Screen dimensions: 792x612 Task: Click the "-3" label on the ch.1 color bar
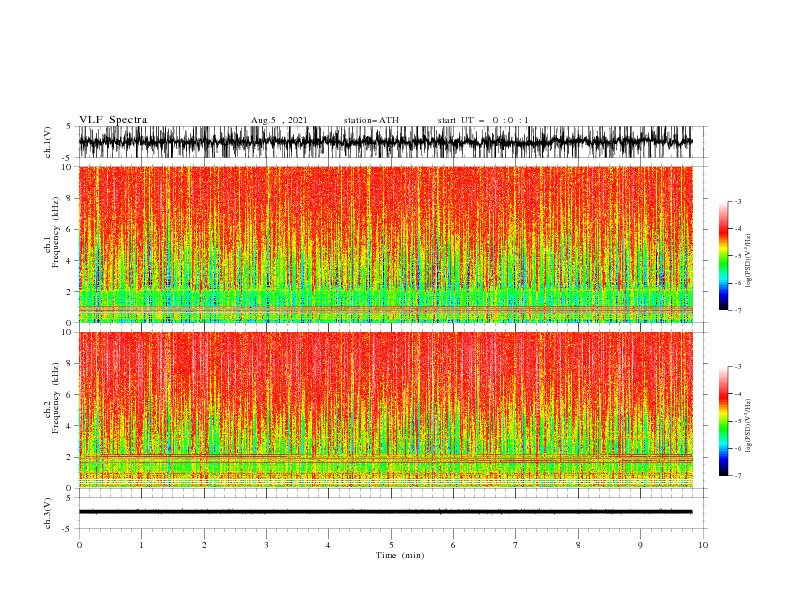point(738,201)
